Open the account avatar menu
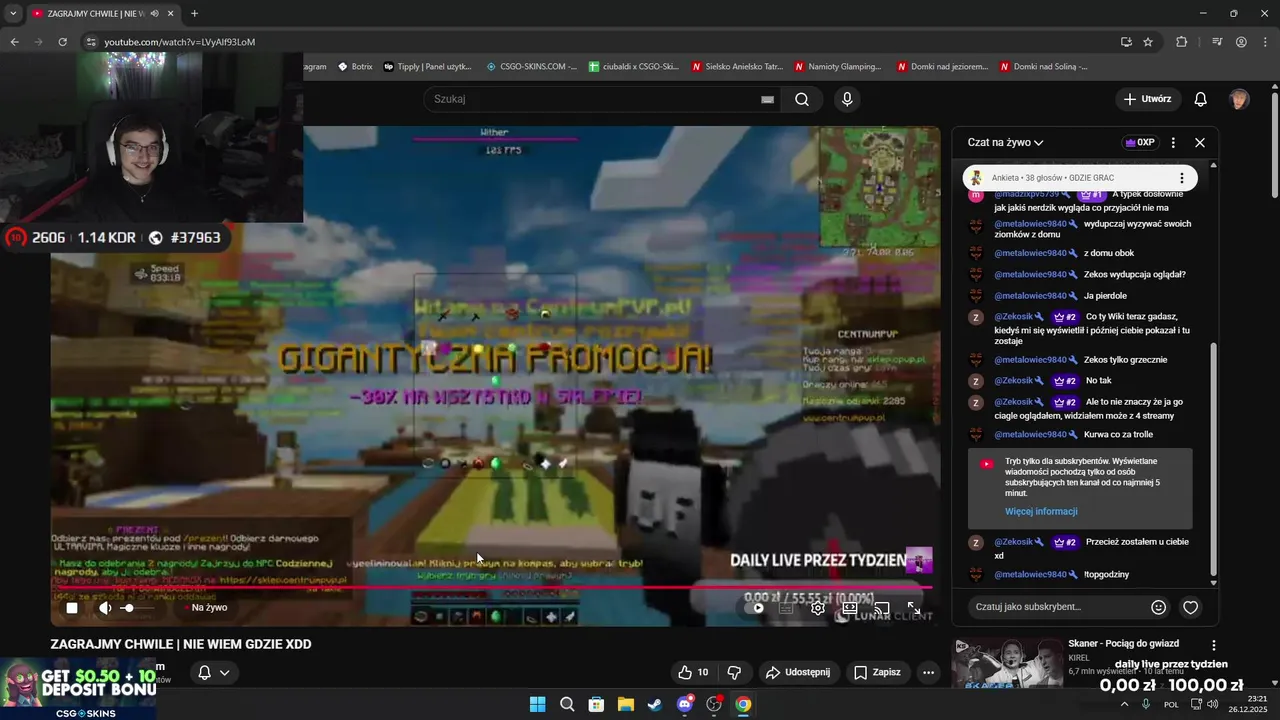The width and height of the screenshot is (1280, 720). pos(1239,99)
